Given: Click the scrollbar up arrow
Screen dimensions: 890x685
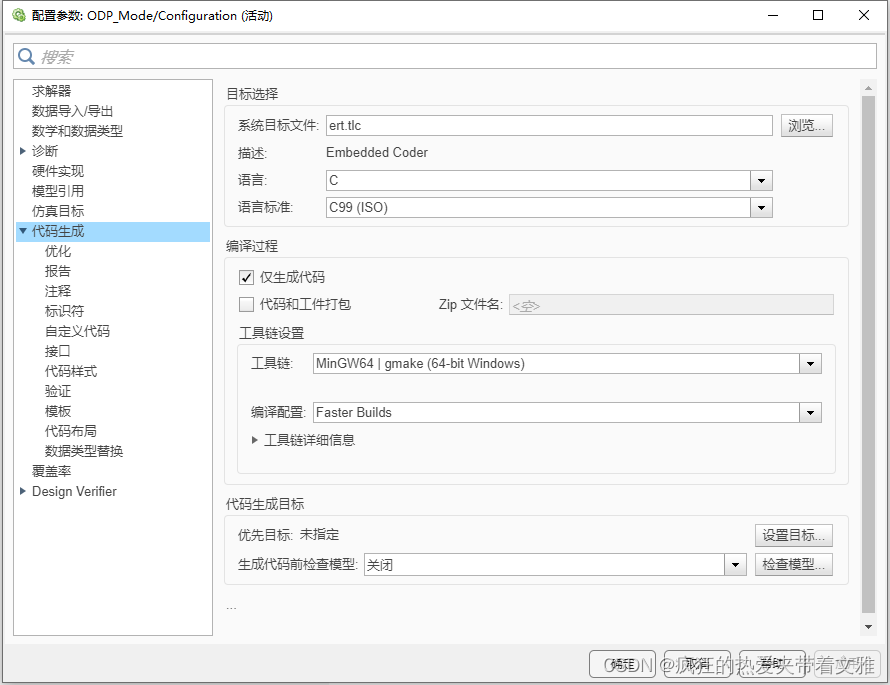Looking at the screenshot, I should (x=868, y=88).
